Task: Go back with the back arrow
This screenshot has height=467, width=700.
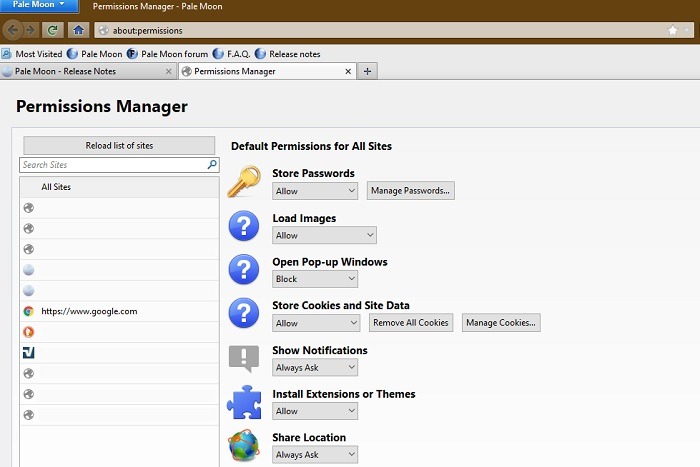Action: [x=12, y=30]
